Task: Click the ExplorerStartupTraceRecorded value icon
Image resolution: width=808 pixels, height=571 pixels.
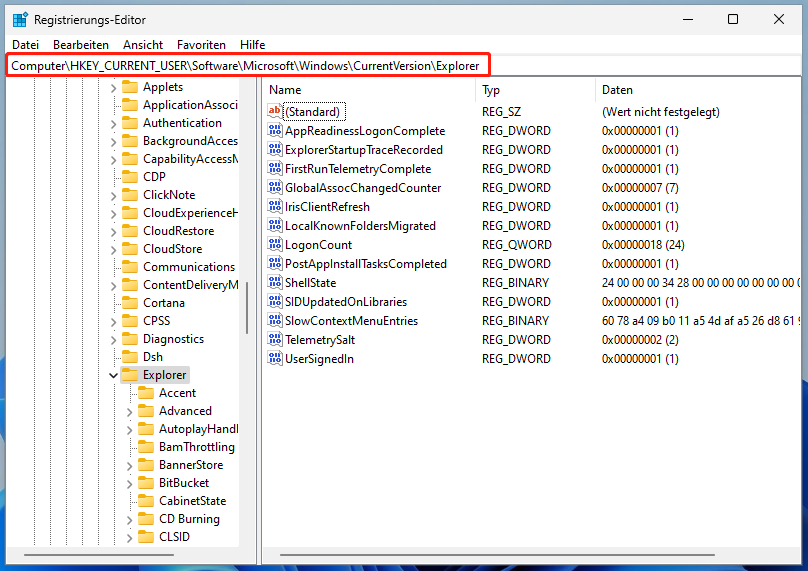Action: (x=275, y=149)
